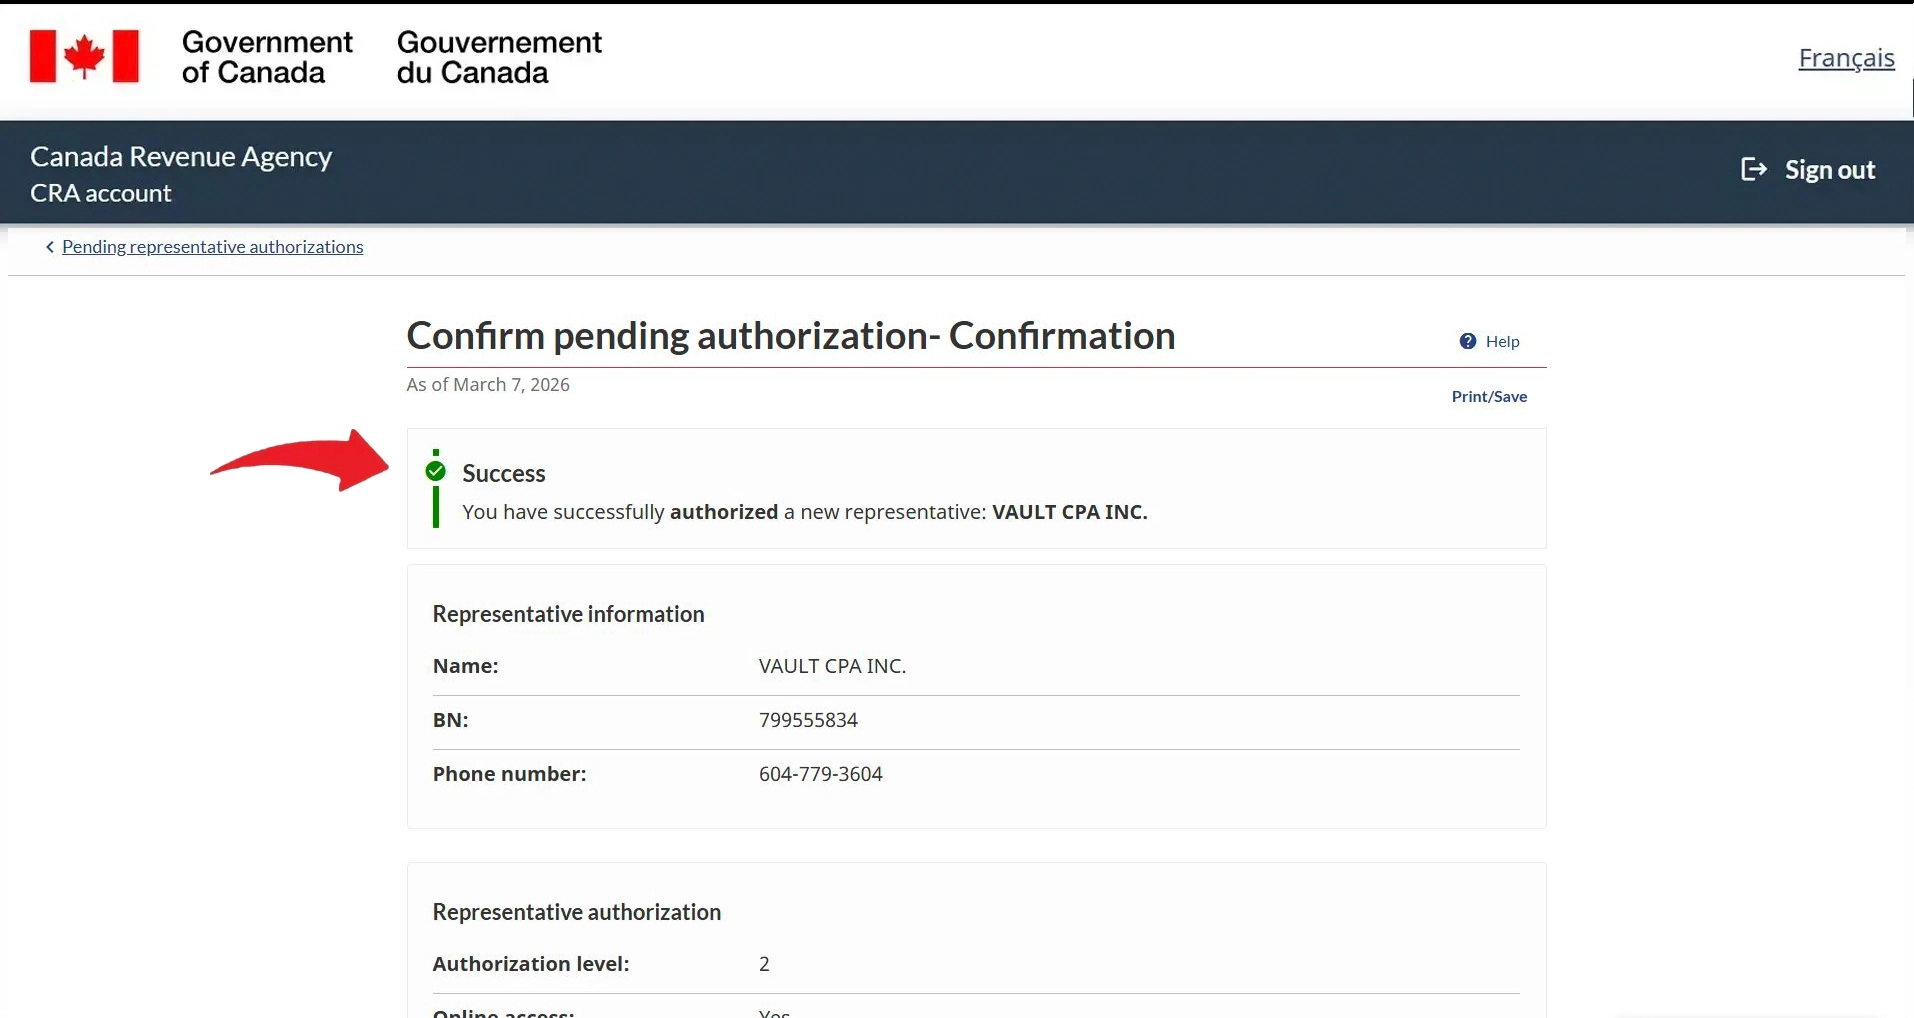Click the back chevron beside the breadcrumb
This screenshot has width=1914, height=1018.
[x=49, y=247]
